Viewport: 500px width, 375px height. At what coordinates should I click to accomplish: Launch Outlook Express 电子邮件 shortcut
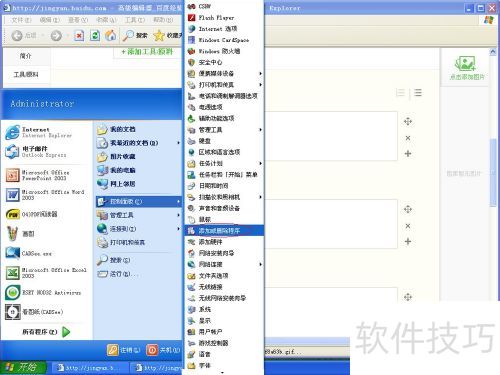pos(47,152)
